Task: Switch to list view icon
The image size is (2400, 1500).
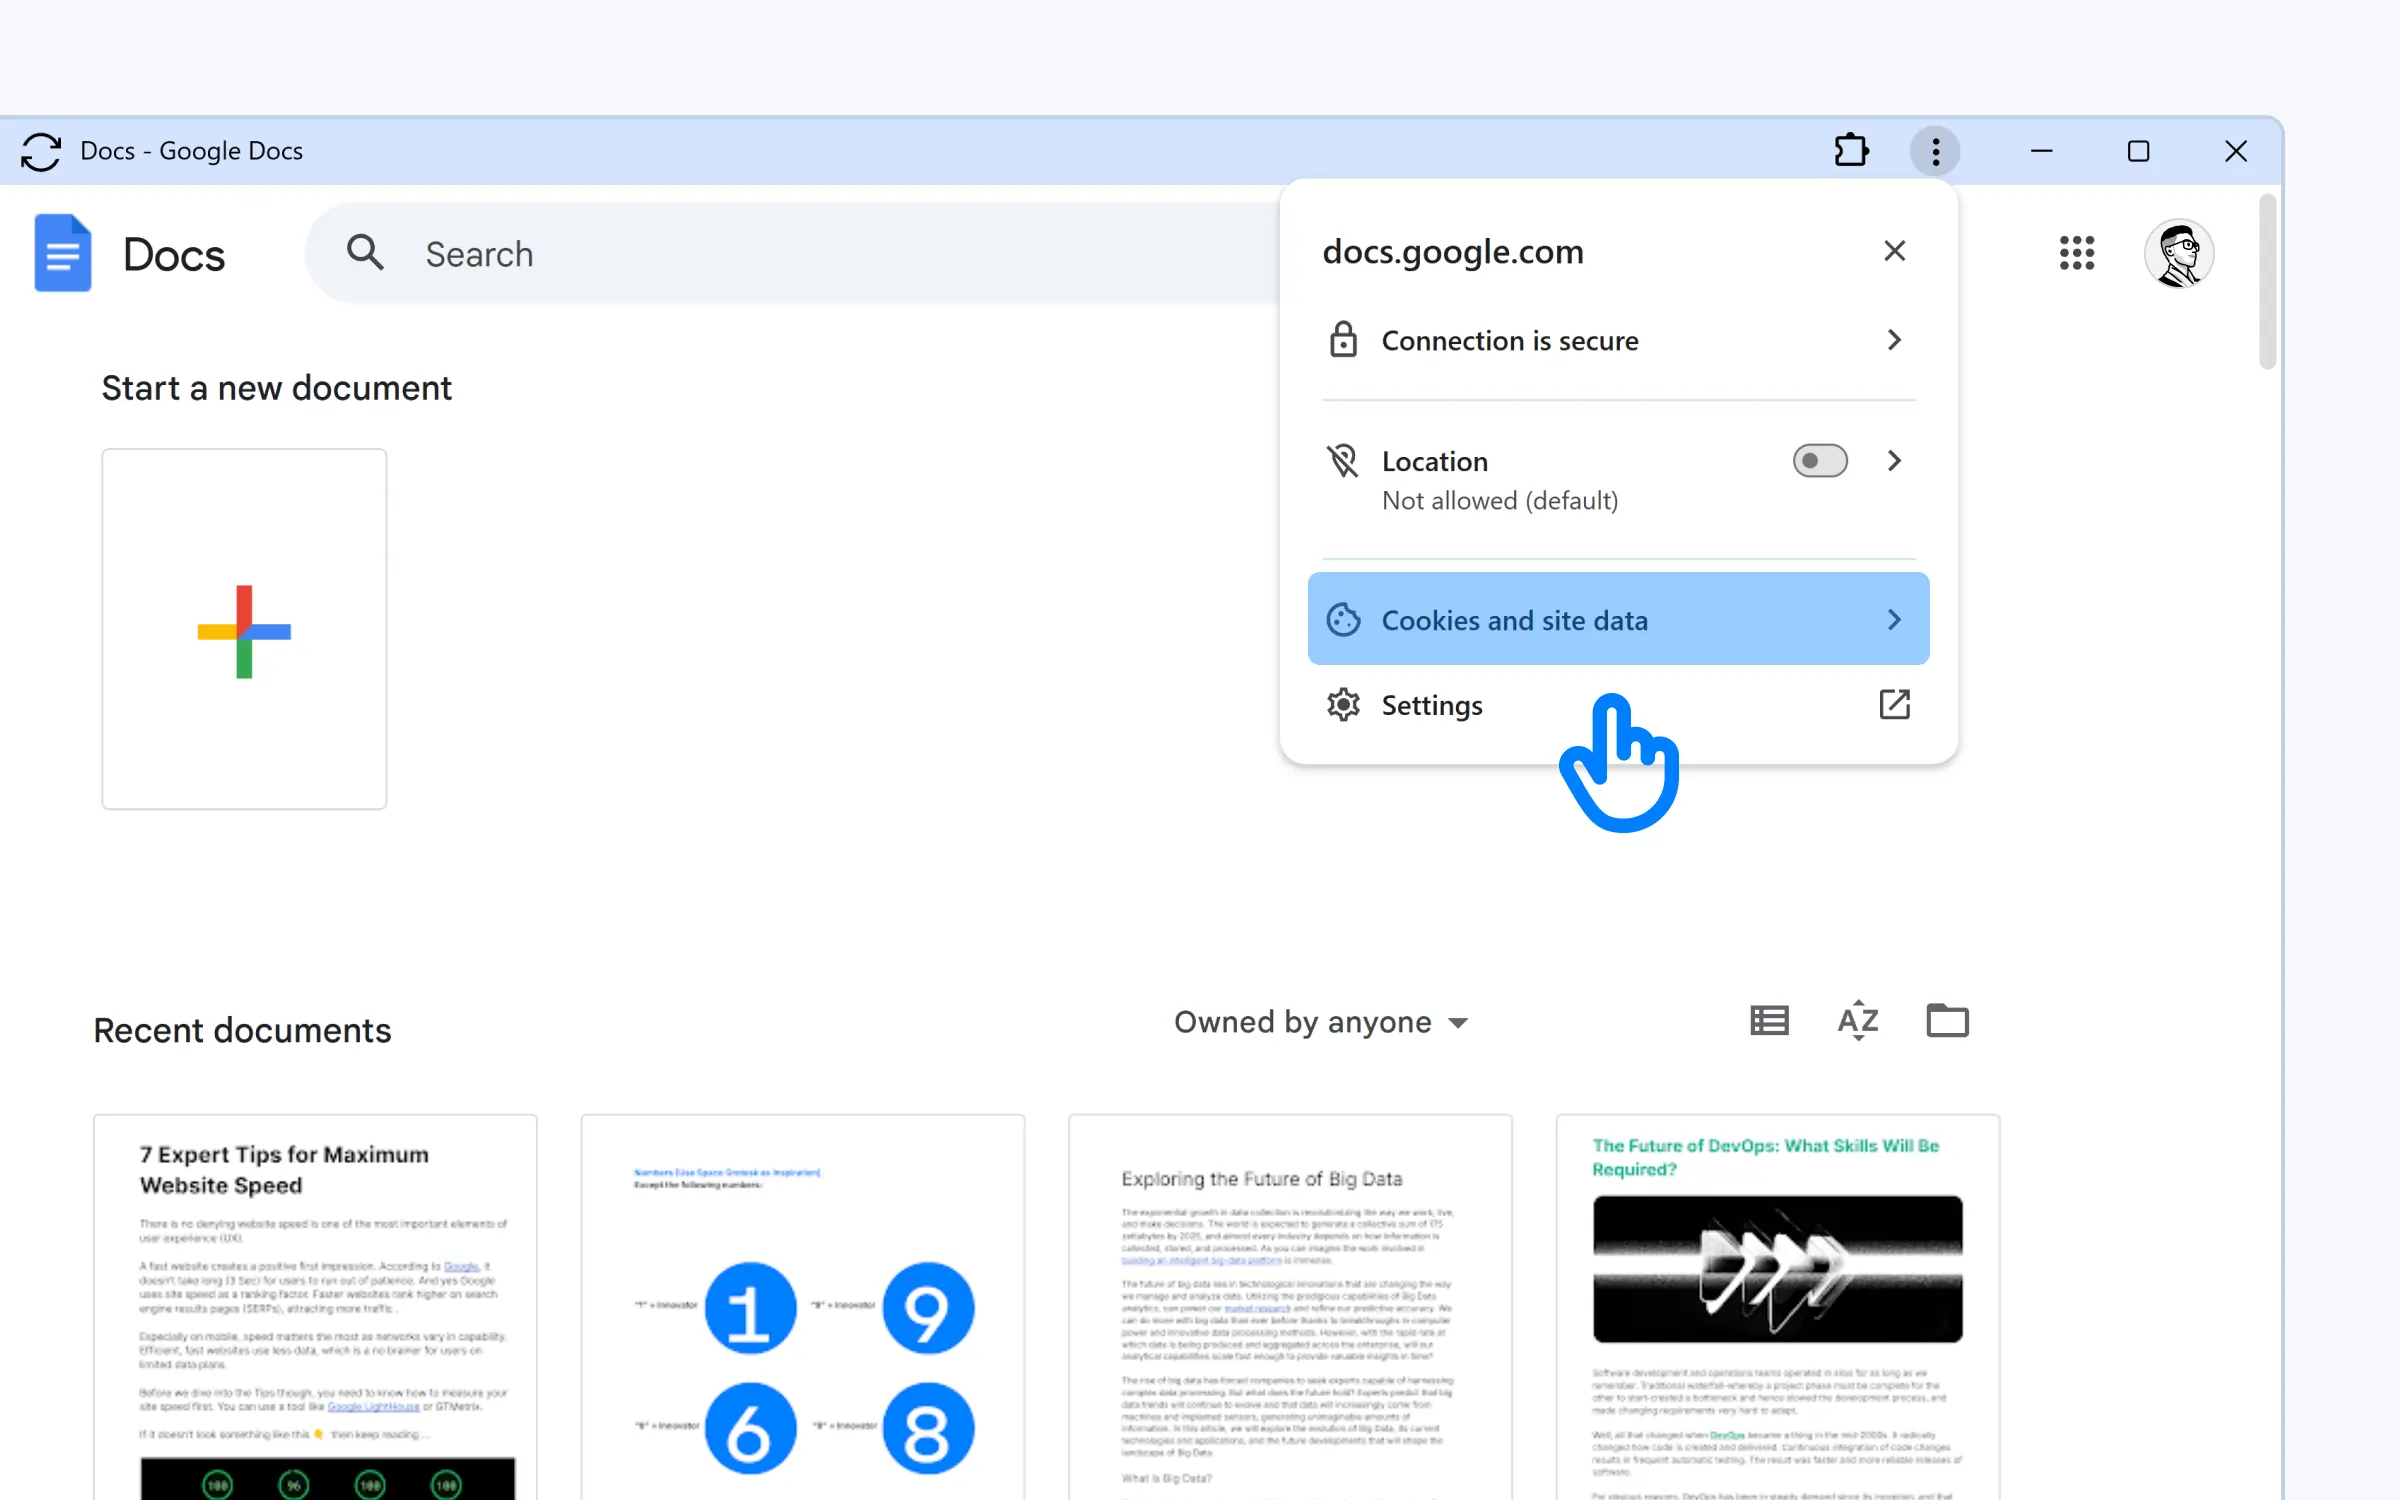Action: pyautogui.click(x=1769, y=1021)
